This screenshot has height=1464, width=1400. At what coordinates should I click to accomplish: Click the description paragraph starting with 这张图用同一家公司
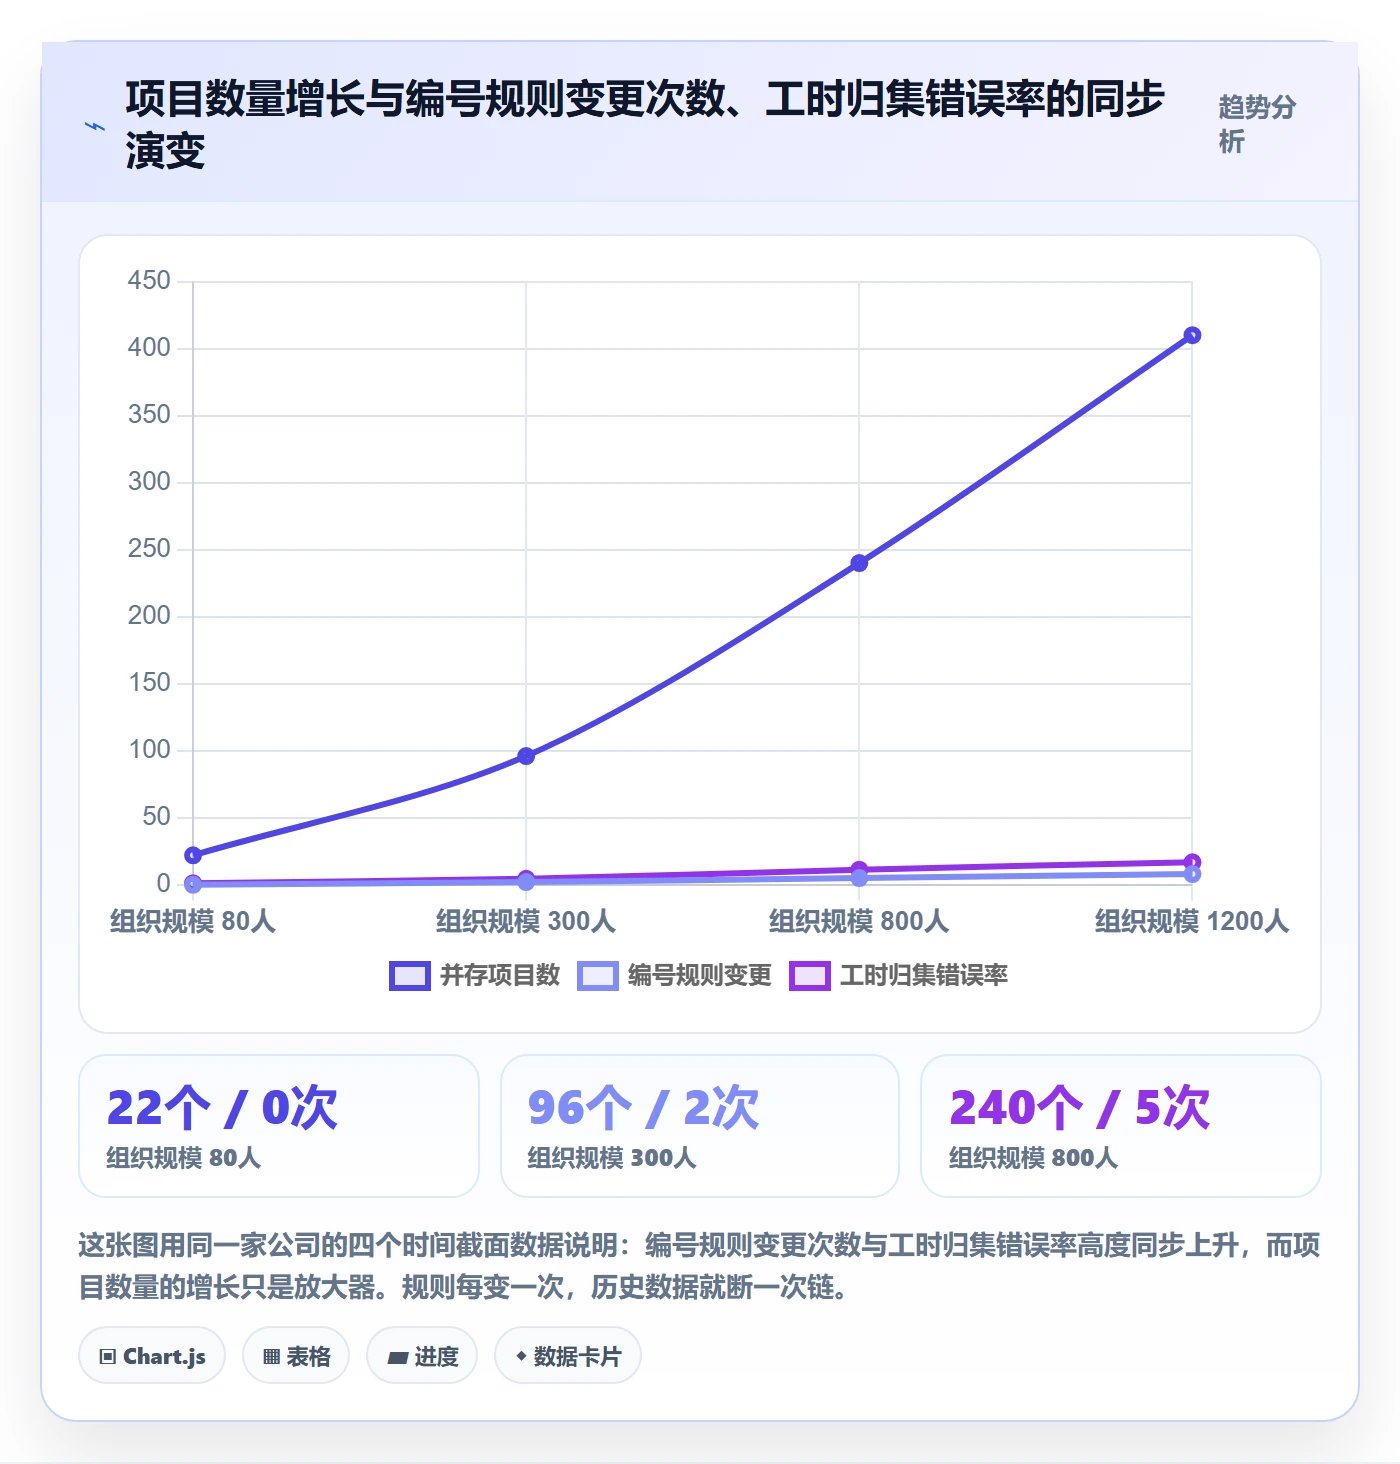click(x=700, y=1266)
